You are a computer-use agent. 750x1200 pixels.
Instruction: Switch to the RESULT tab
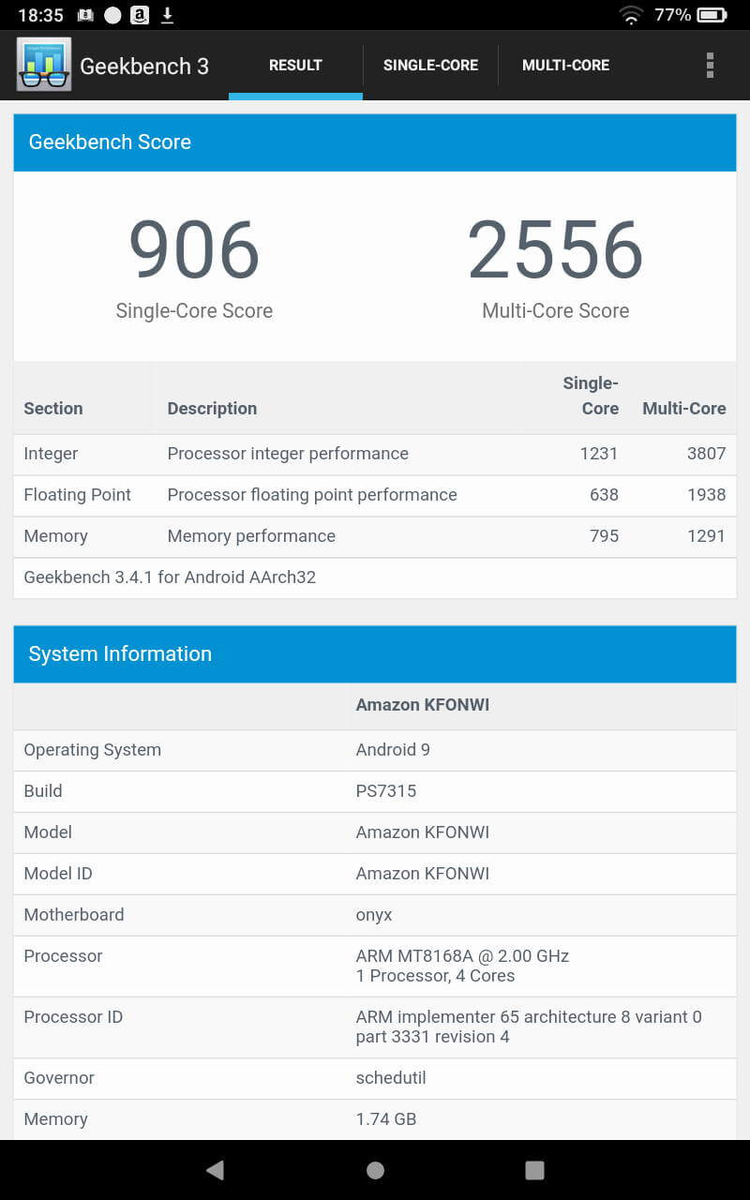(x=296, y=65)
